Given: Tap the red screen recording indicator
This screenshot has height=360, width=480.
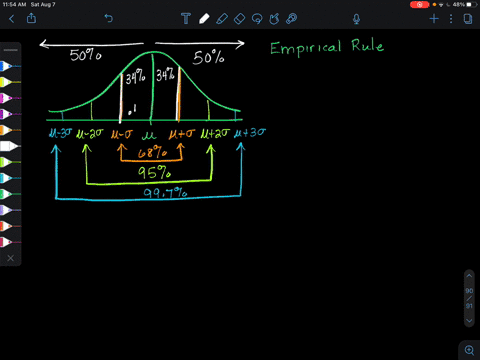Looking at the screenshot, I should coord(419,5).
